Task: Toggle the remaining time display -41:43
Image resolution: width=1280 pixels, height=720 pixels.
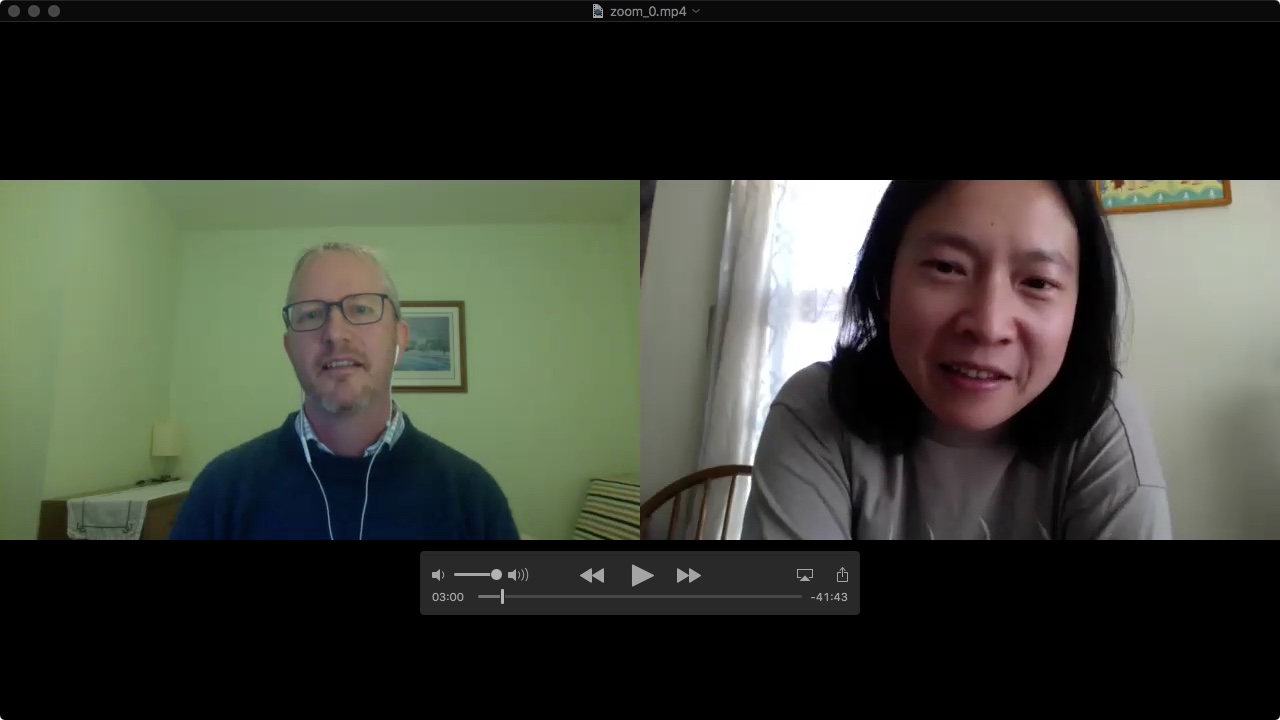Action: (x=829, y=597)
